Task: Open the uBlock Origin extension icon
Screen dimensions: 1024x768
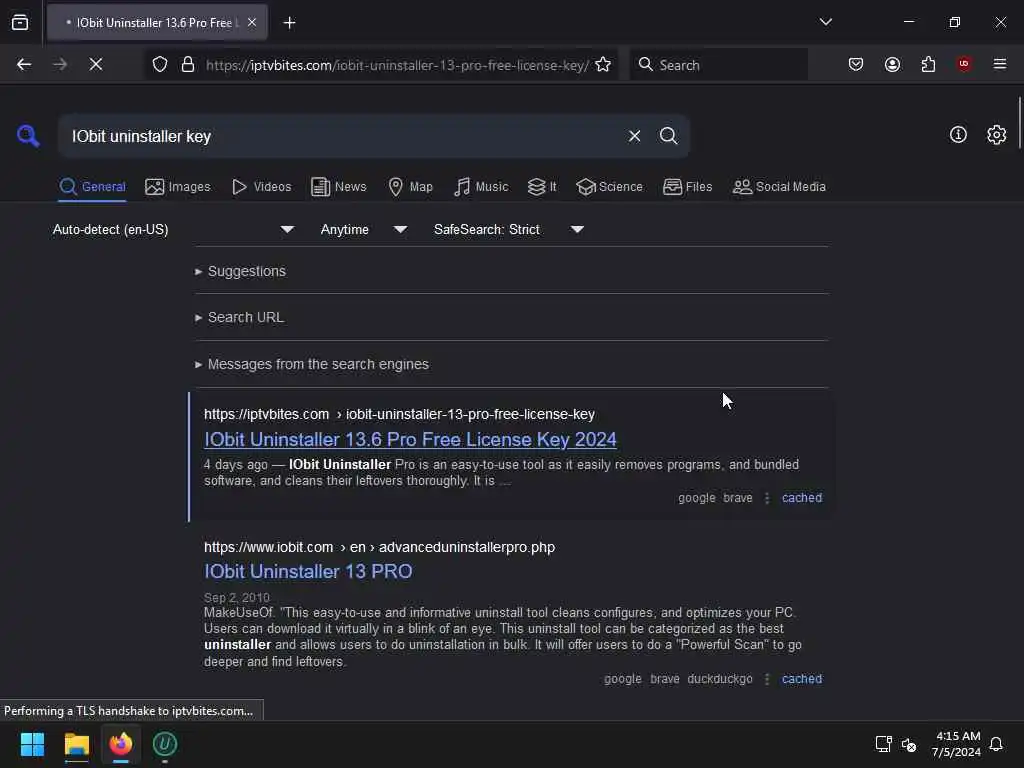Action: click(x=964, y=64)
